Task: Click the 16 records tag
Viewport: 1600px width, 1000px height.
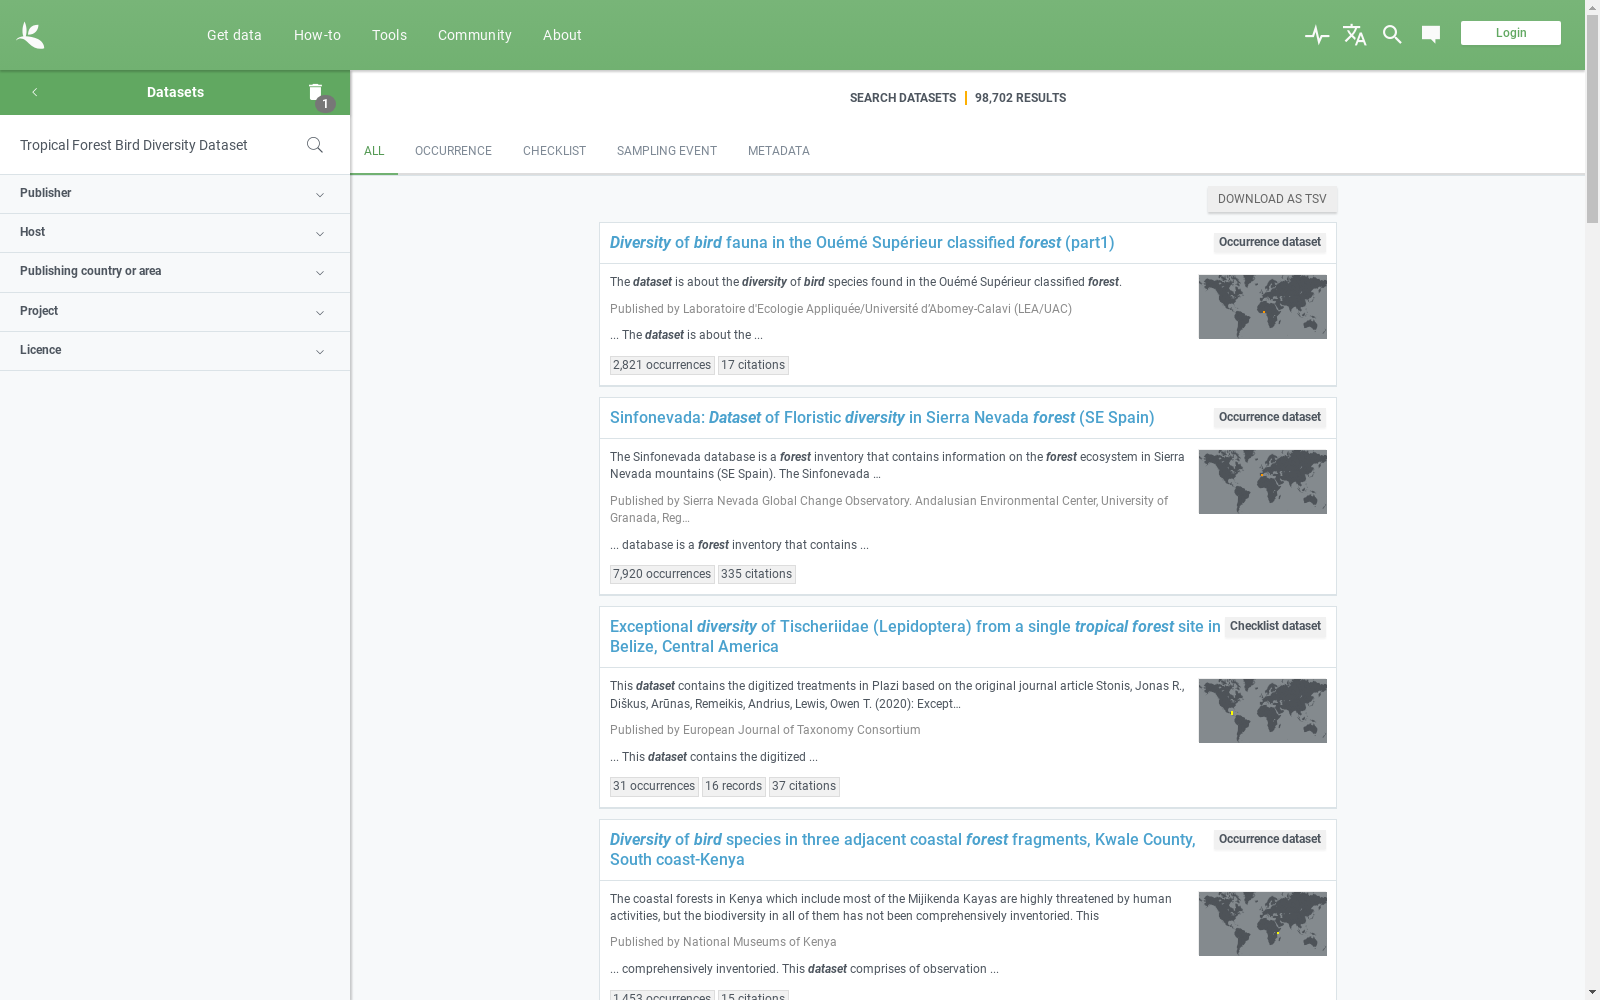Action: click(734, 786)
